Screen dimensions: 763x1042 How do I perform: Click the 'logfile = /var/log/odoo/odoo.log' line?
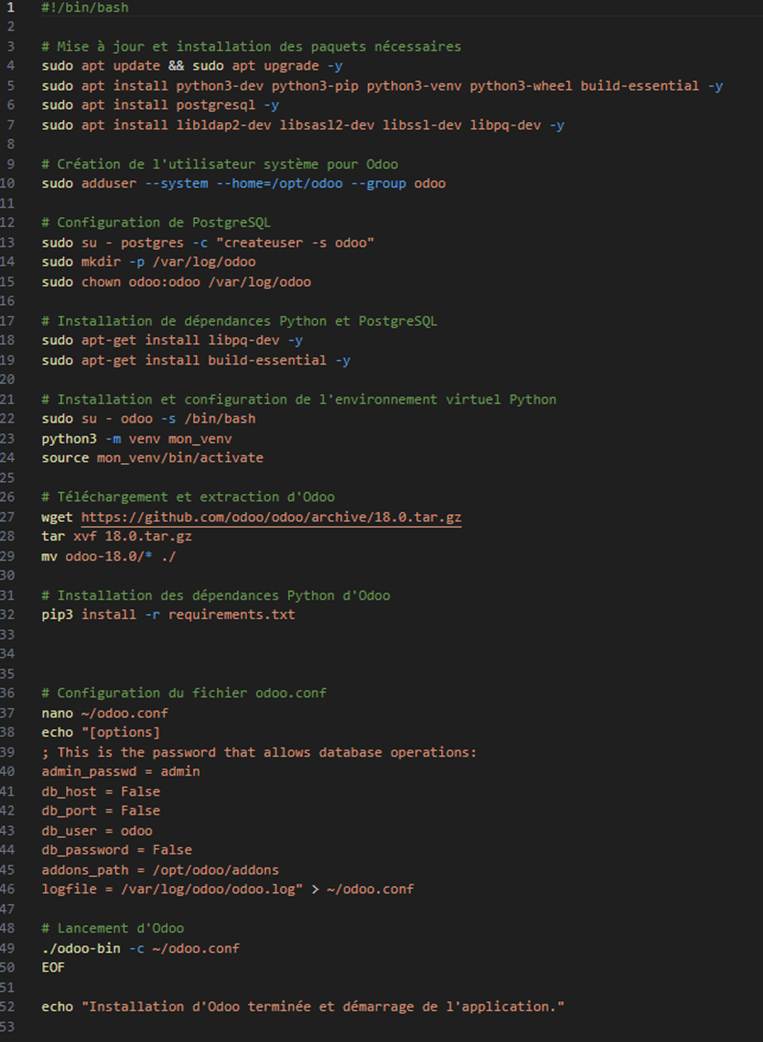tap(228, 889)
